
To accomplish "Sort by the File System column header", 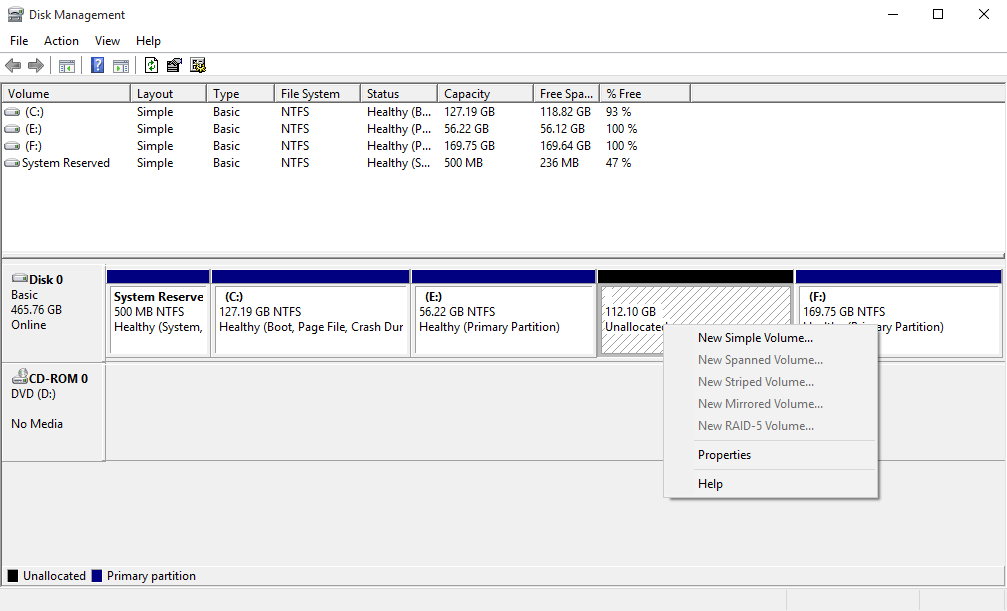I will [317, 94].
